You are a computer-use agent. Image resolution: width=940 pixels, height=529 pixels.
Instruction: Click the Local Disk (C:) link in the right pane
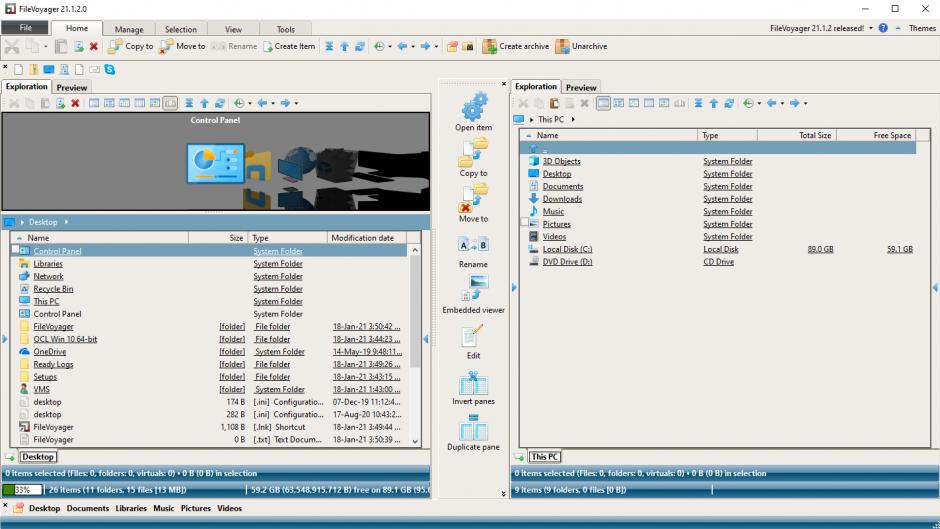tap(567, 249)
